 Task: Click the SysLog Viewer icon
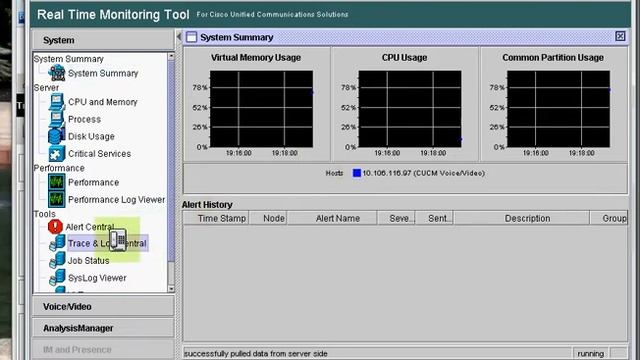coord(57,278)
